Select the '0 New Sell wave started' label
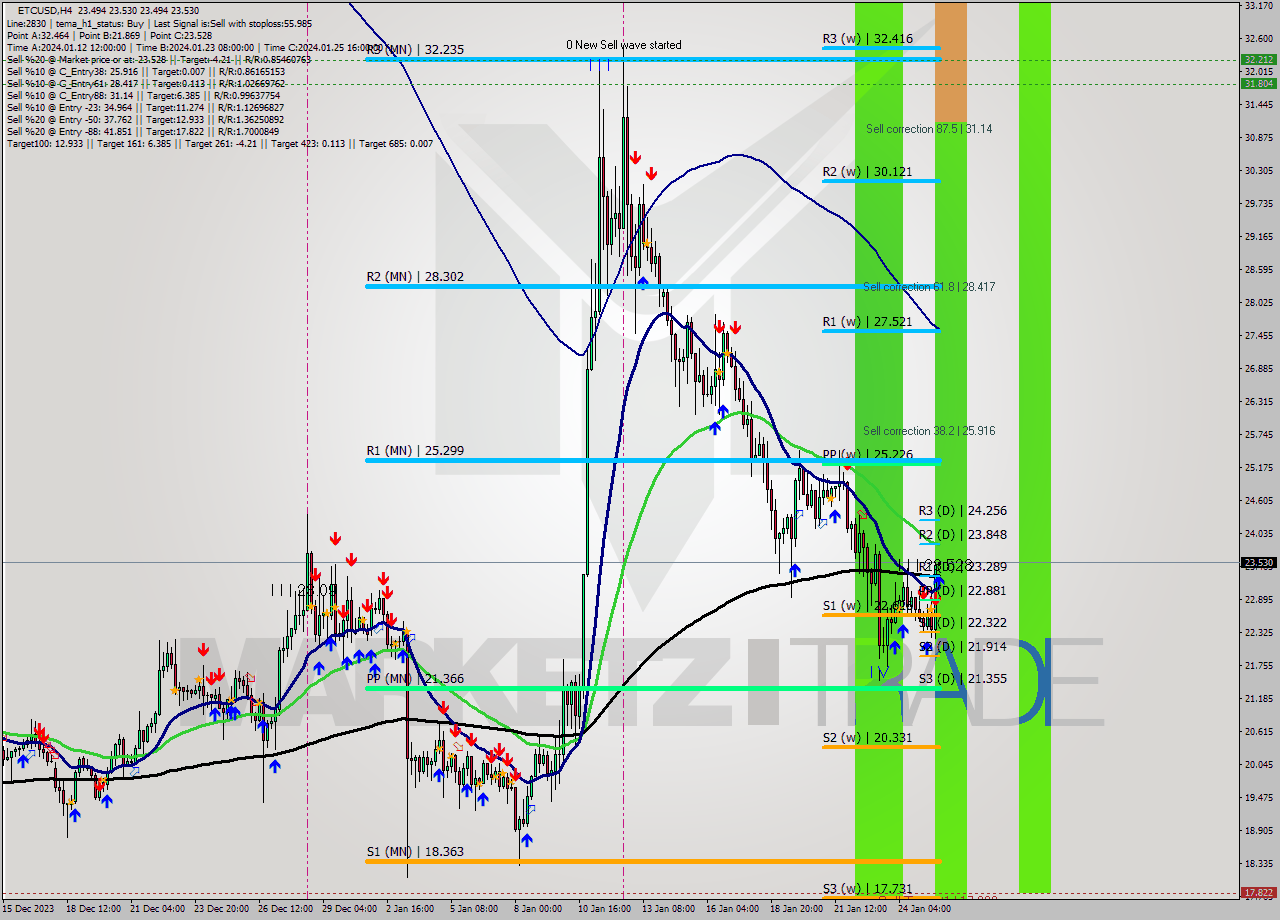Screen dimensions: 1280x920 coord(624,45)
